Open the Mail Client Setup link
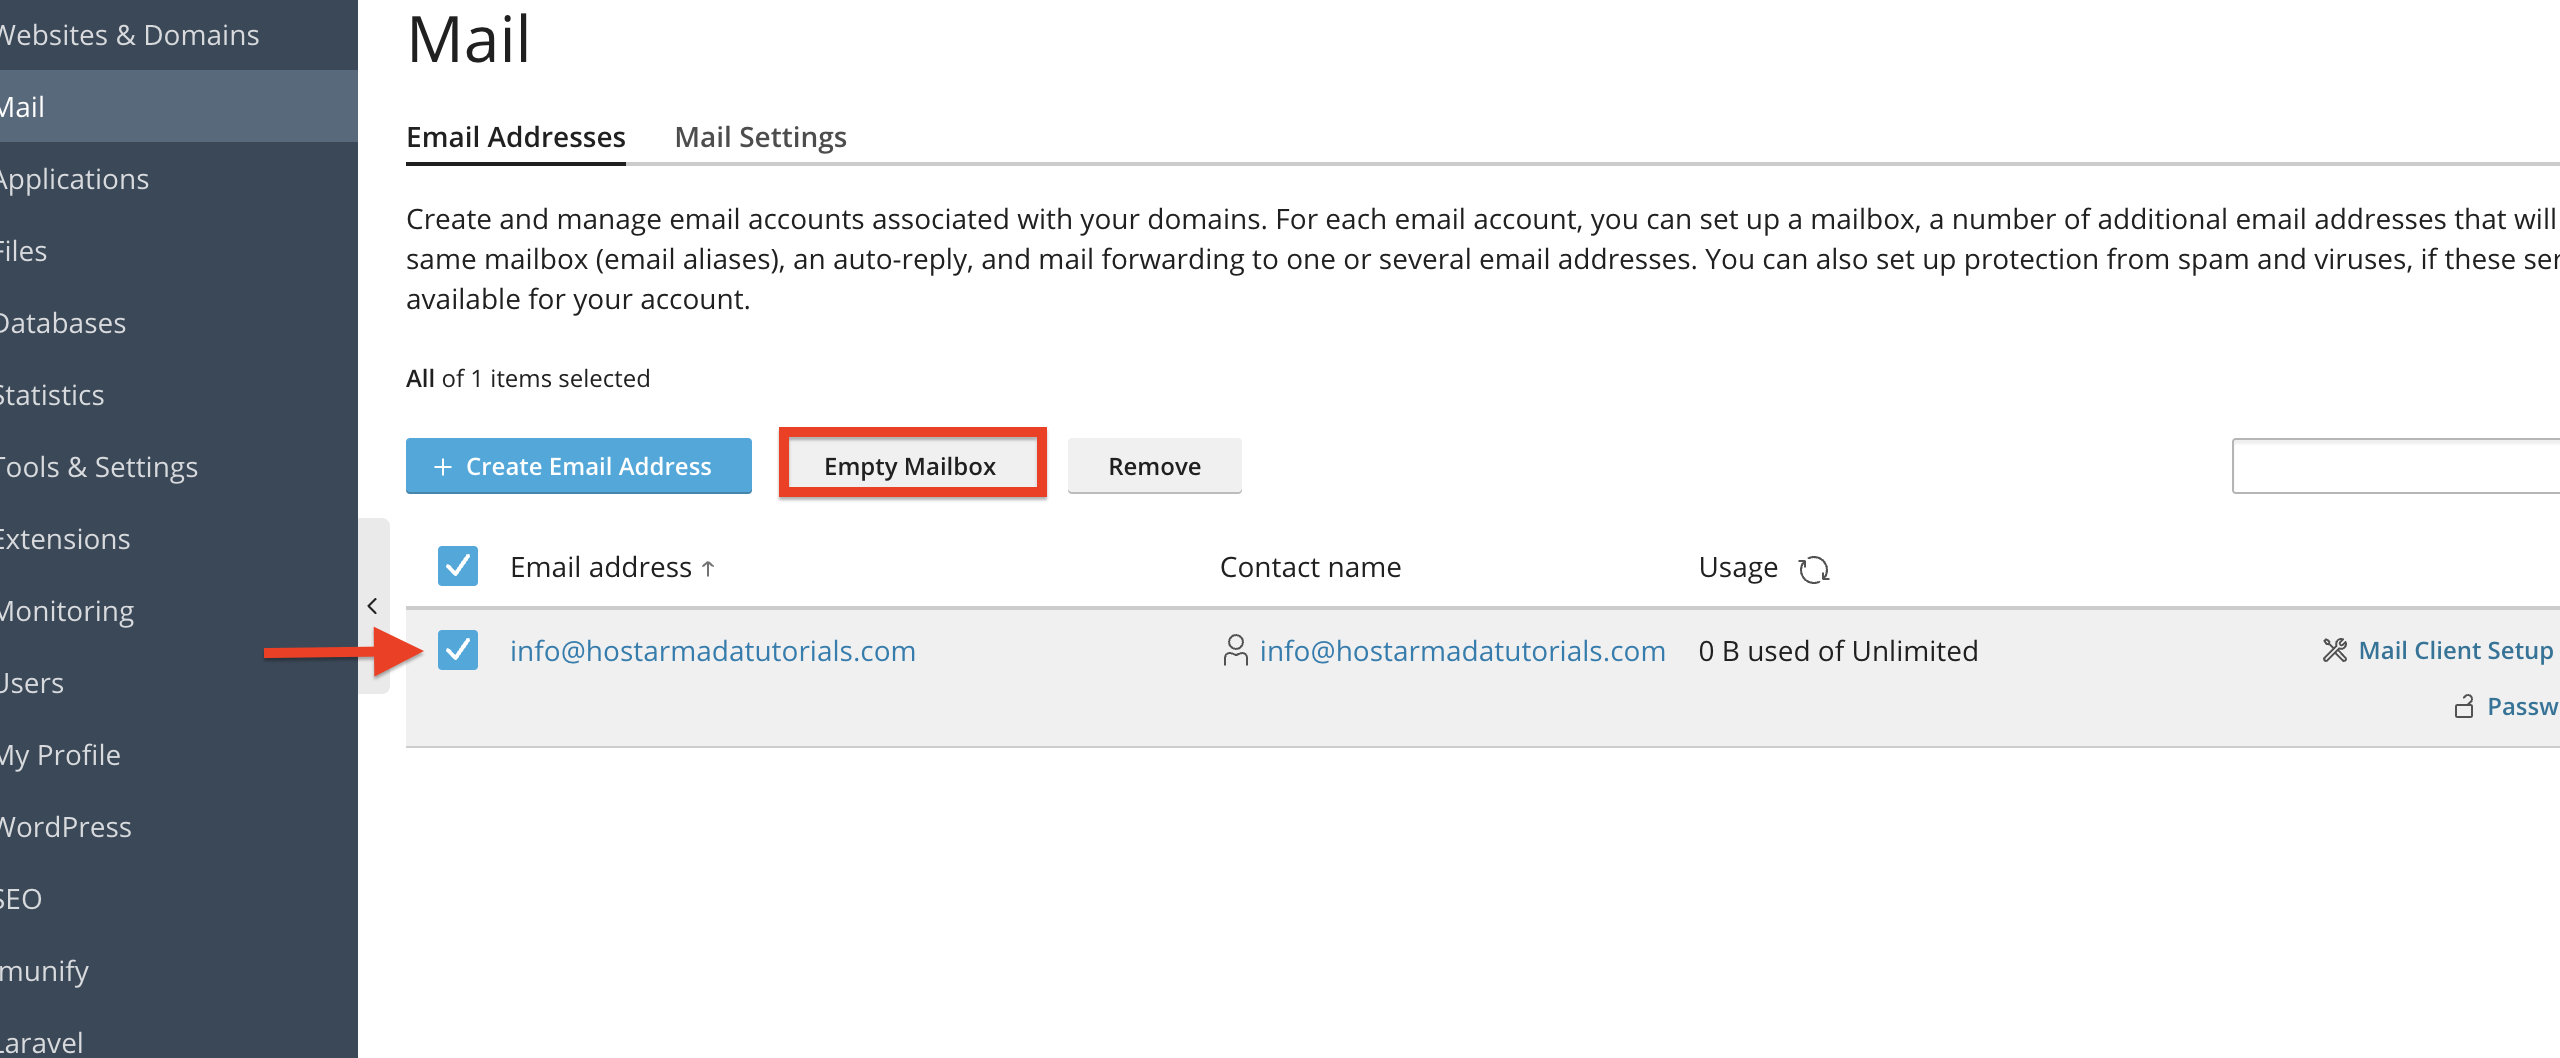Image resolution: width=2560 pixels, height=1058 pixels. click(x=2456, y=651)
